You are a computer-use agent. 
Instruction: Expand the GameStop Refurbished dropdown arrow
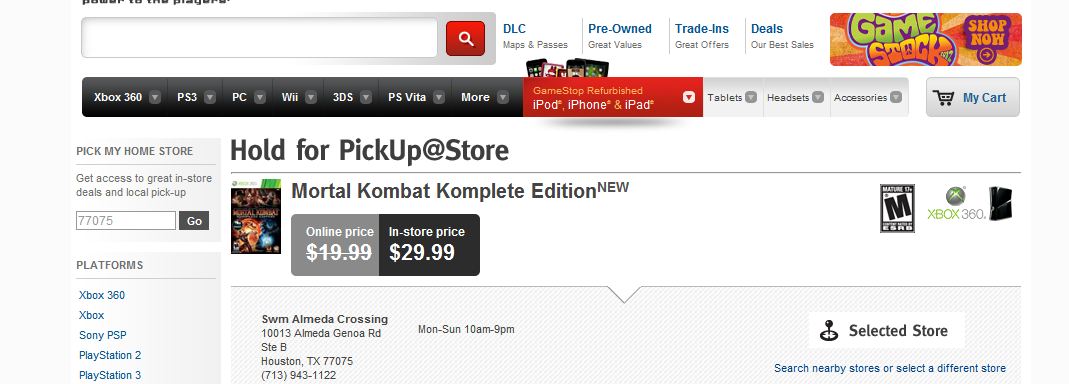click(689, 98)
